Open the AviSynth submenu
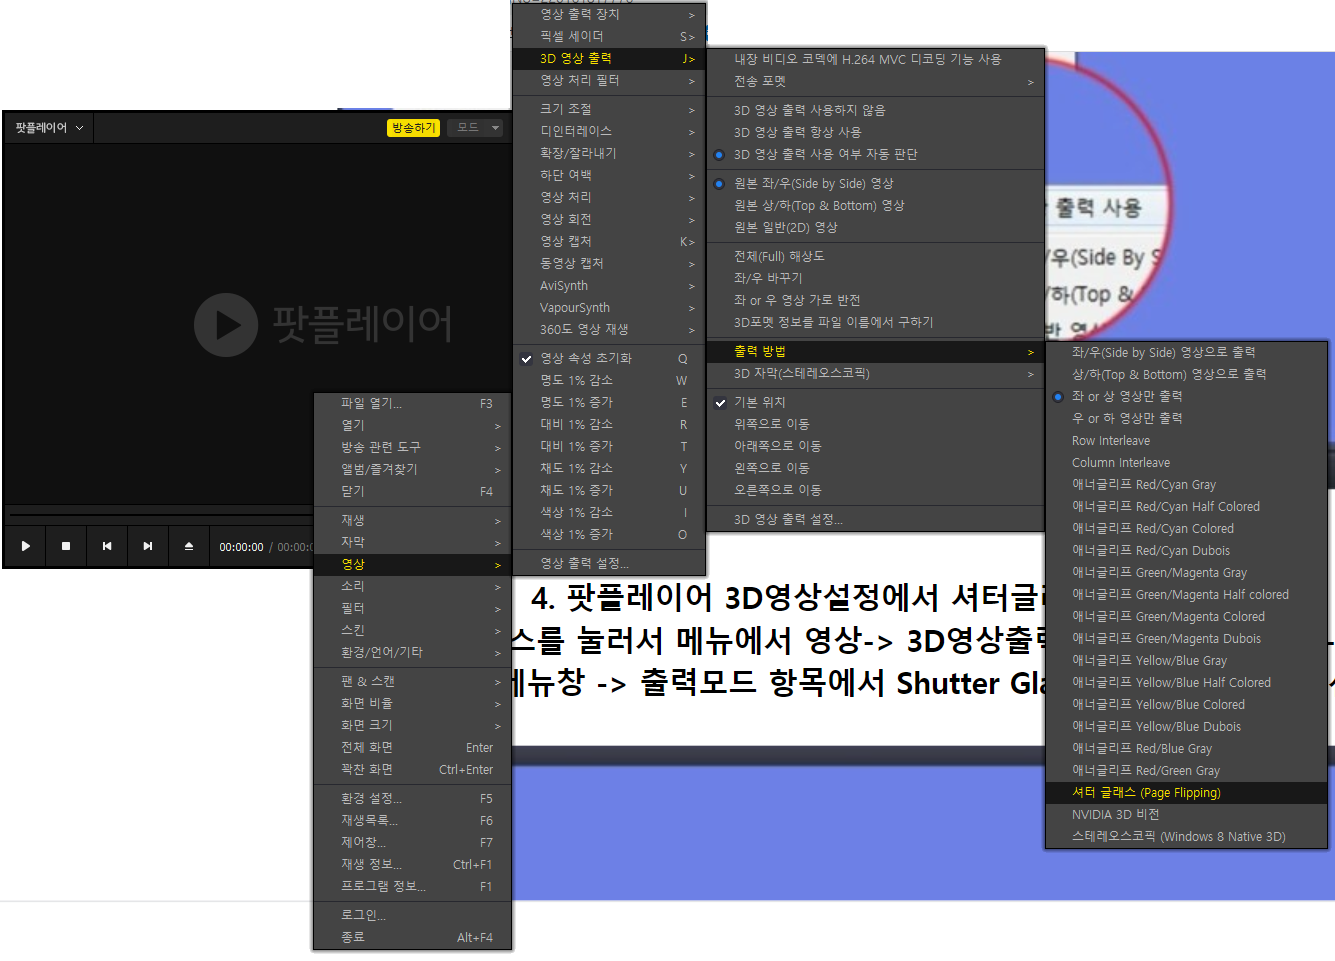This screenshot has height=961, width=1335. [609, 286]
